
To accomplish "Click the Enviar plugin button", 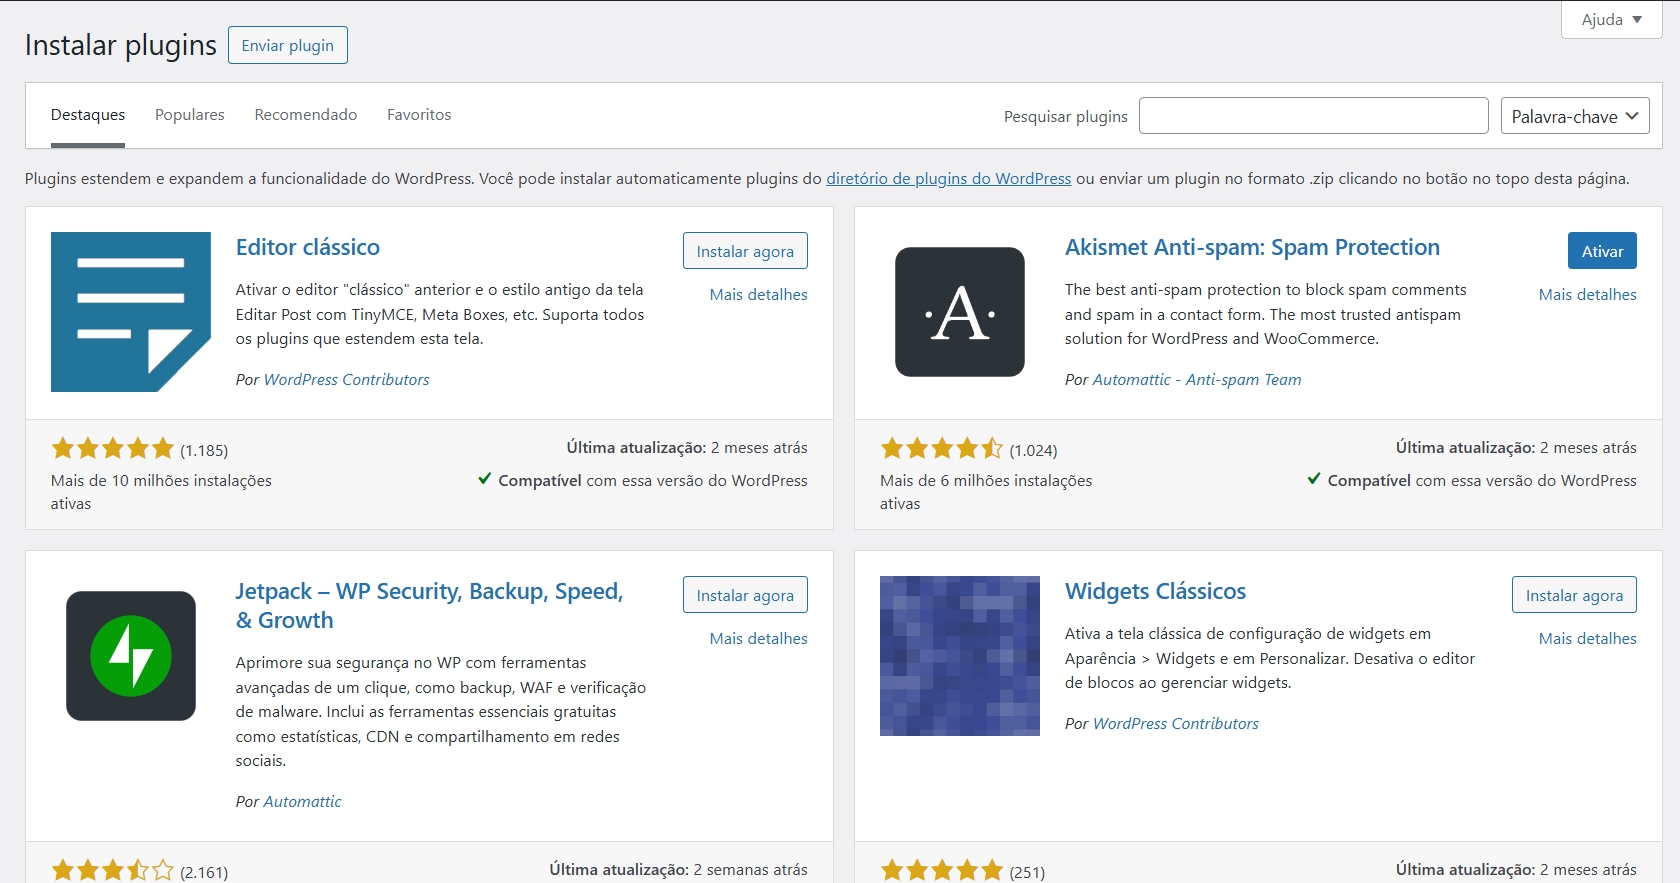I will pos(288,46).
